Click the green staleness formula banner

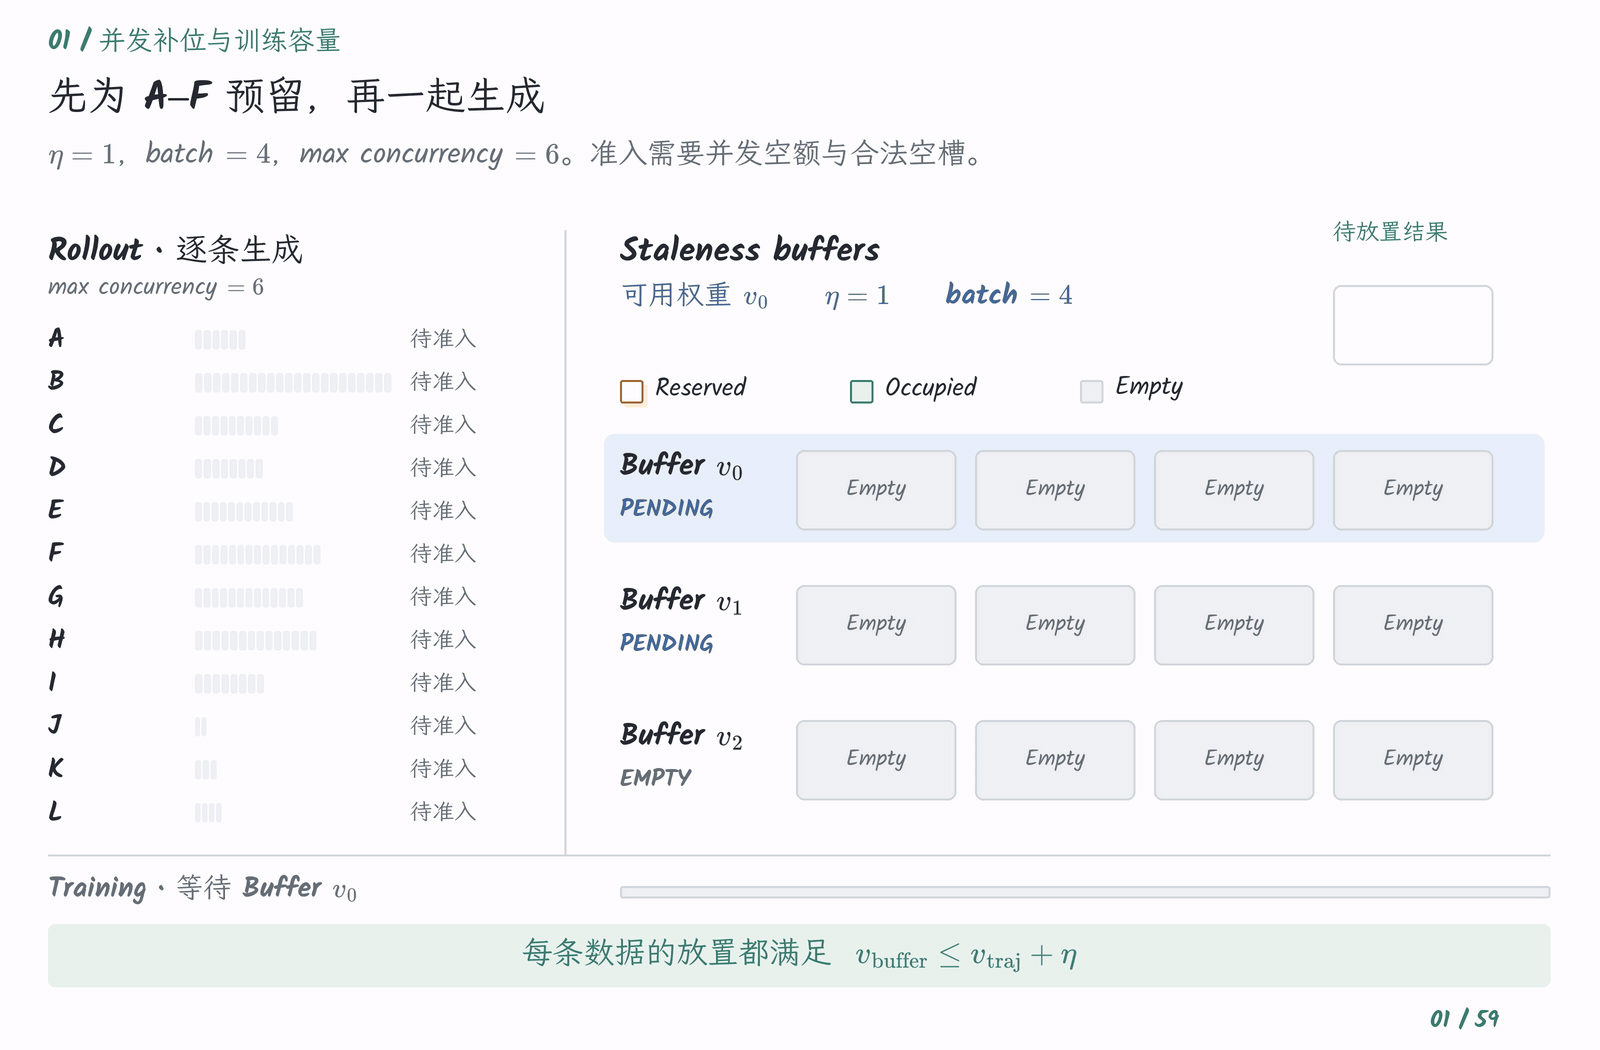[799, 956]
